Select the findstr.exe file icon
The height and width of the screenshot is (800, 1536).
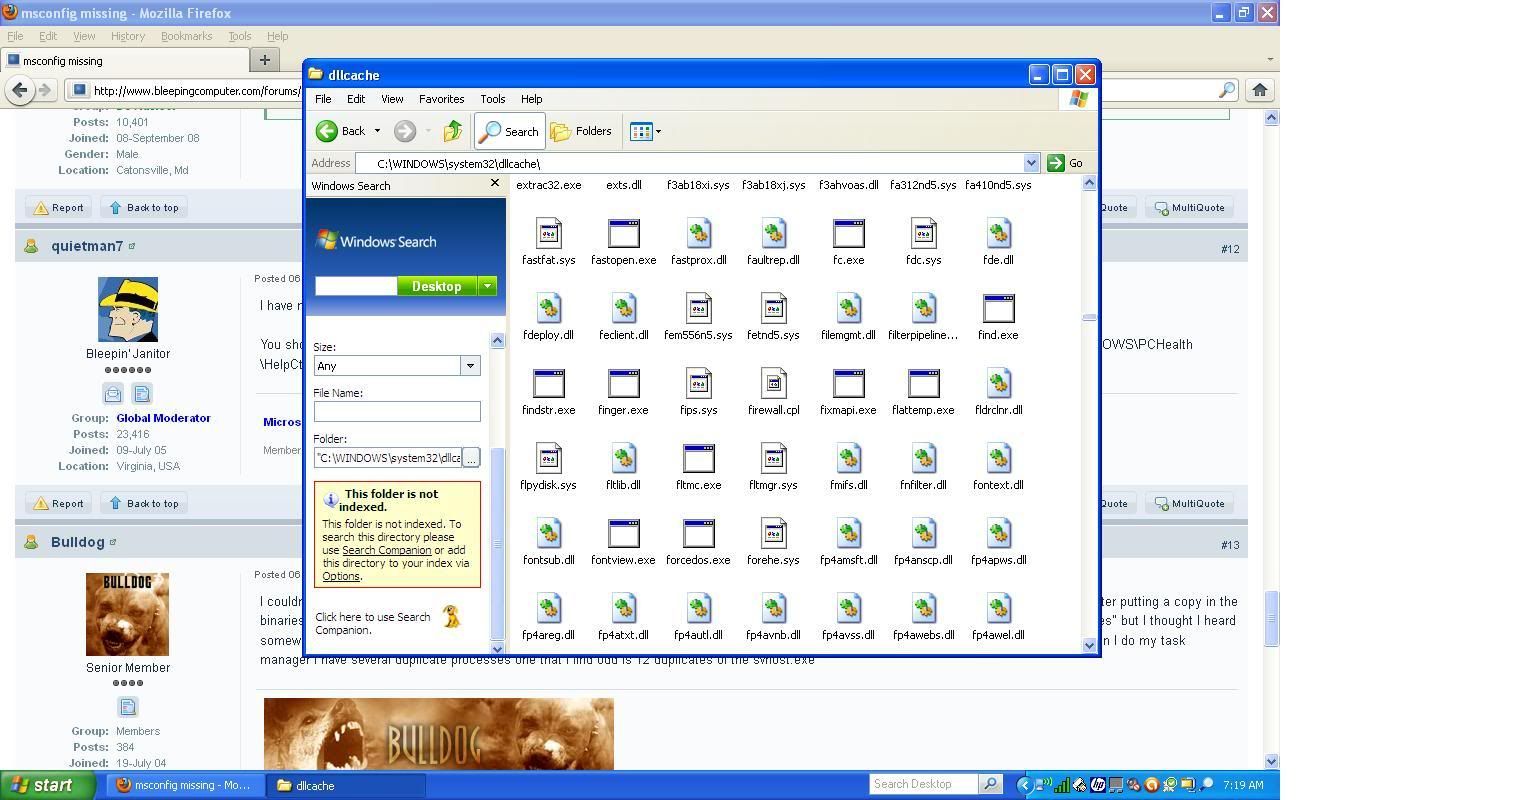(548, 384)
